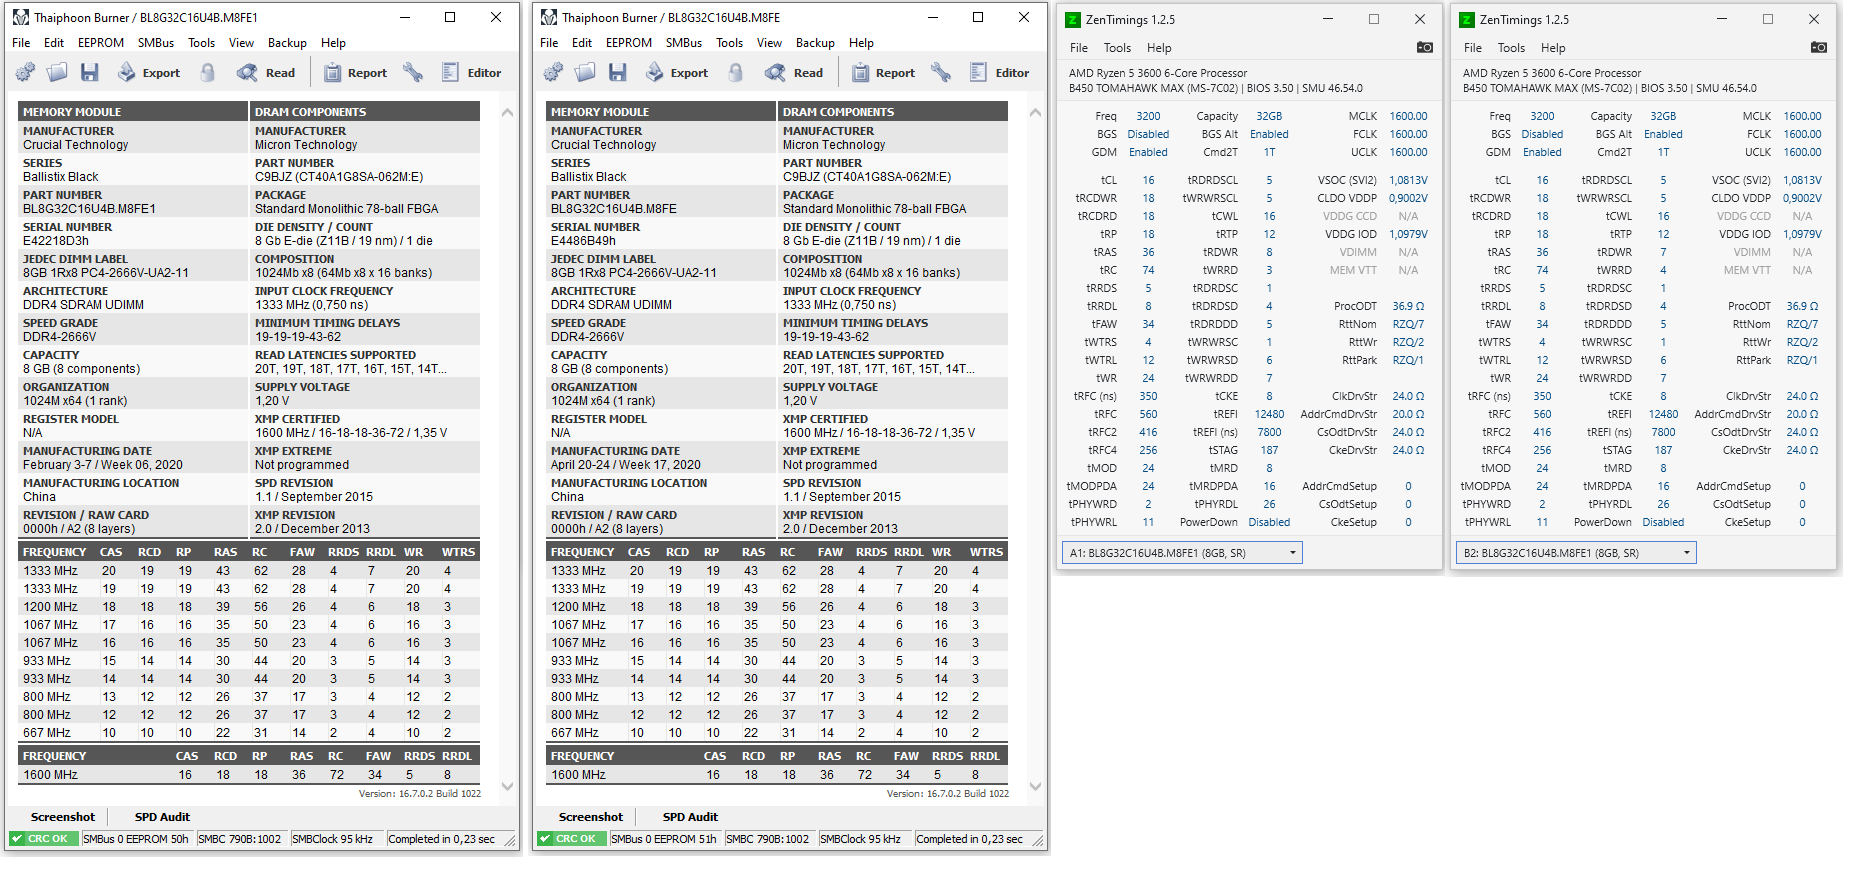This screenshot has height=892, width=1868.
Task: Click PowerDown Disabled value in ZenTimings B2 window
Action: pos(1663,522)
